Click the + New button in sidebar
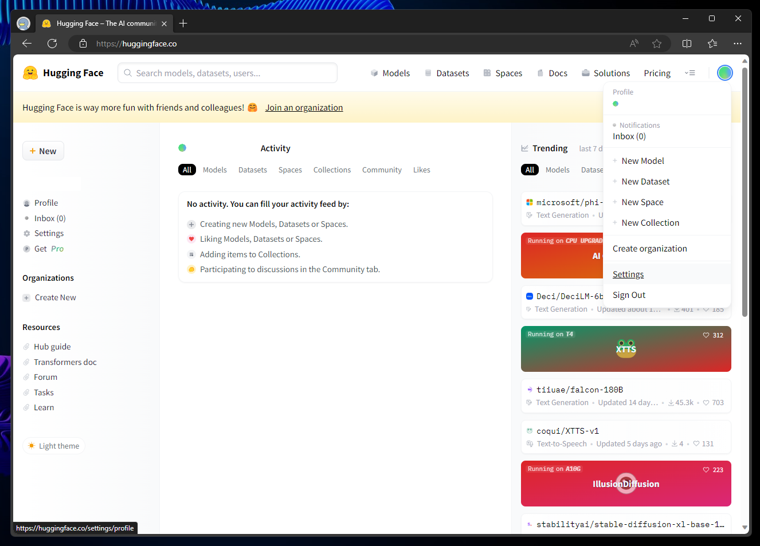760x546 pixels. point(43,151)
